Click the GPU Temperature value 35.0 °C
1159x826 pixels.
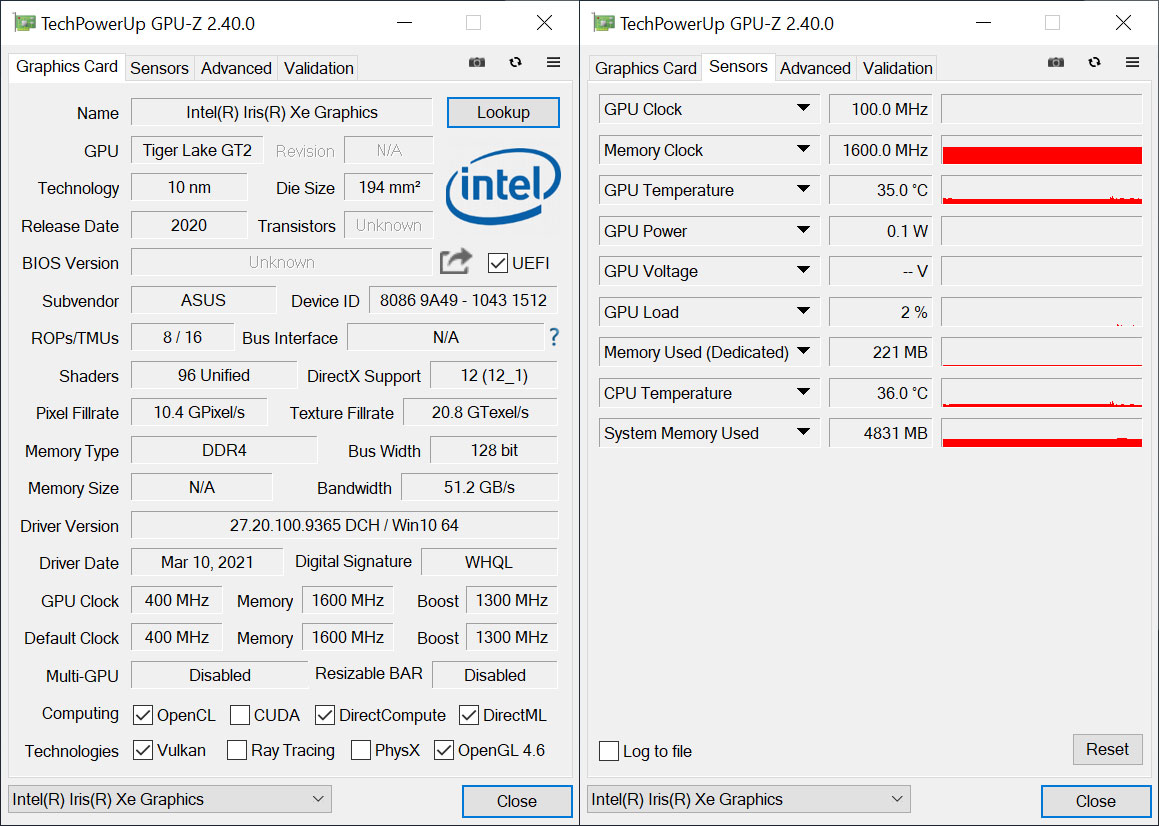(881, 190)
